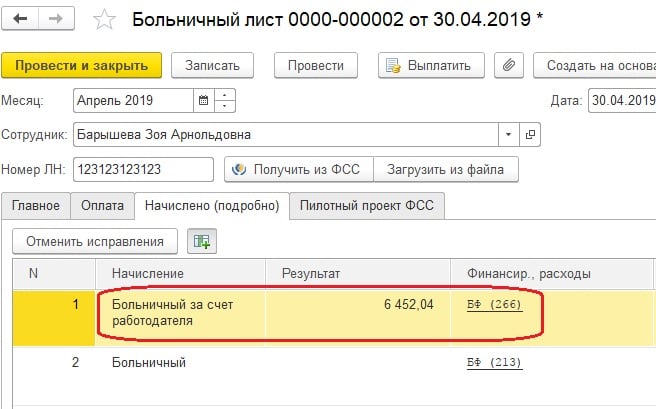This screenshot has height=409, width=656.
Task: Open the БФ (266) financing link
Action: [x=494, y=305]
